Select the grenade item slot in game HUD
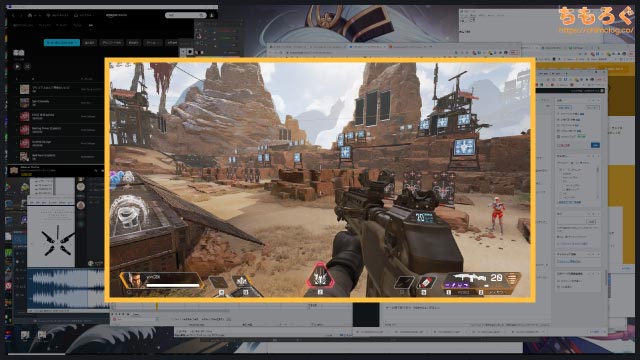Image resolution: width=640 pixels, height=360 pixels. point(425,282)
